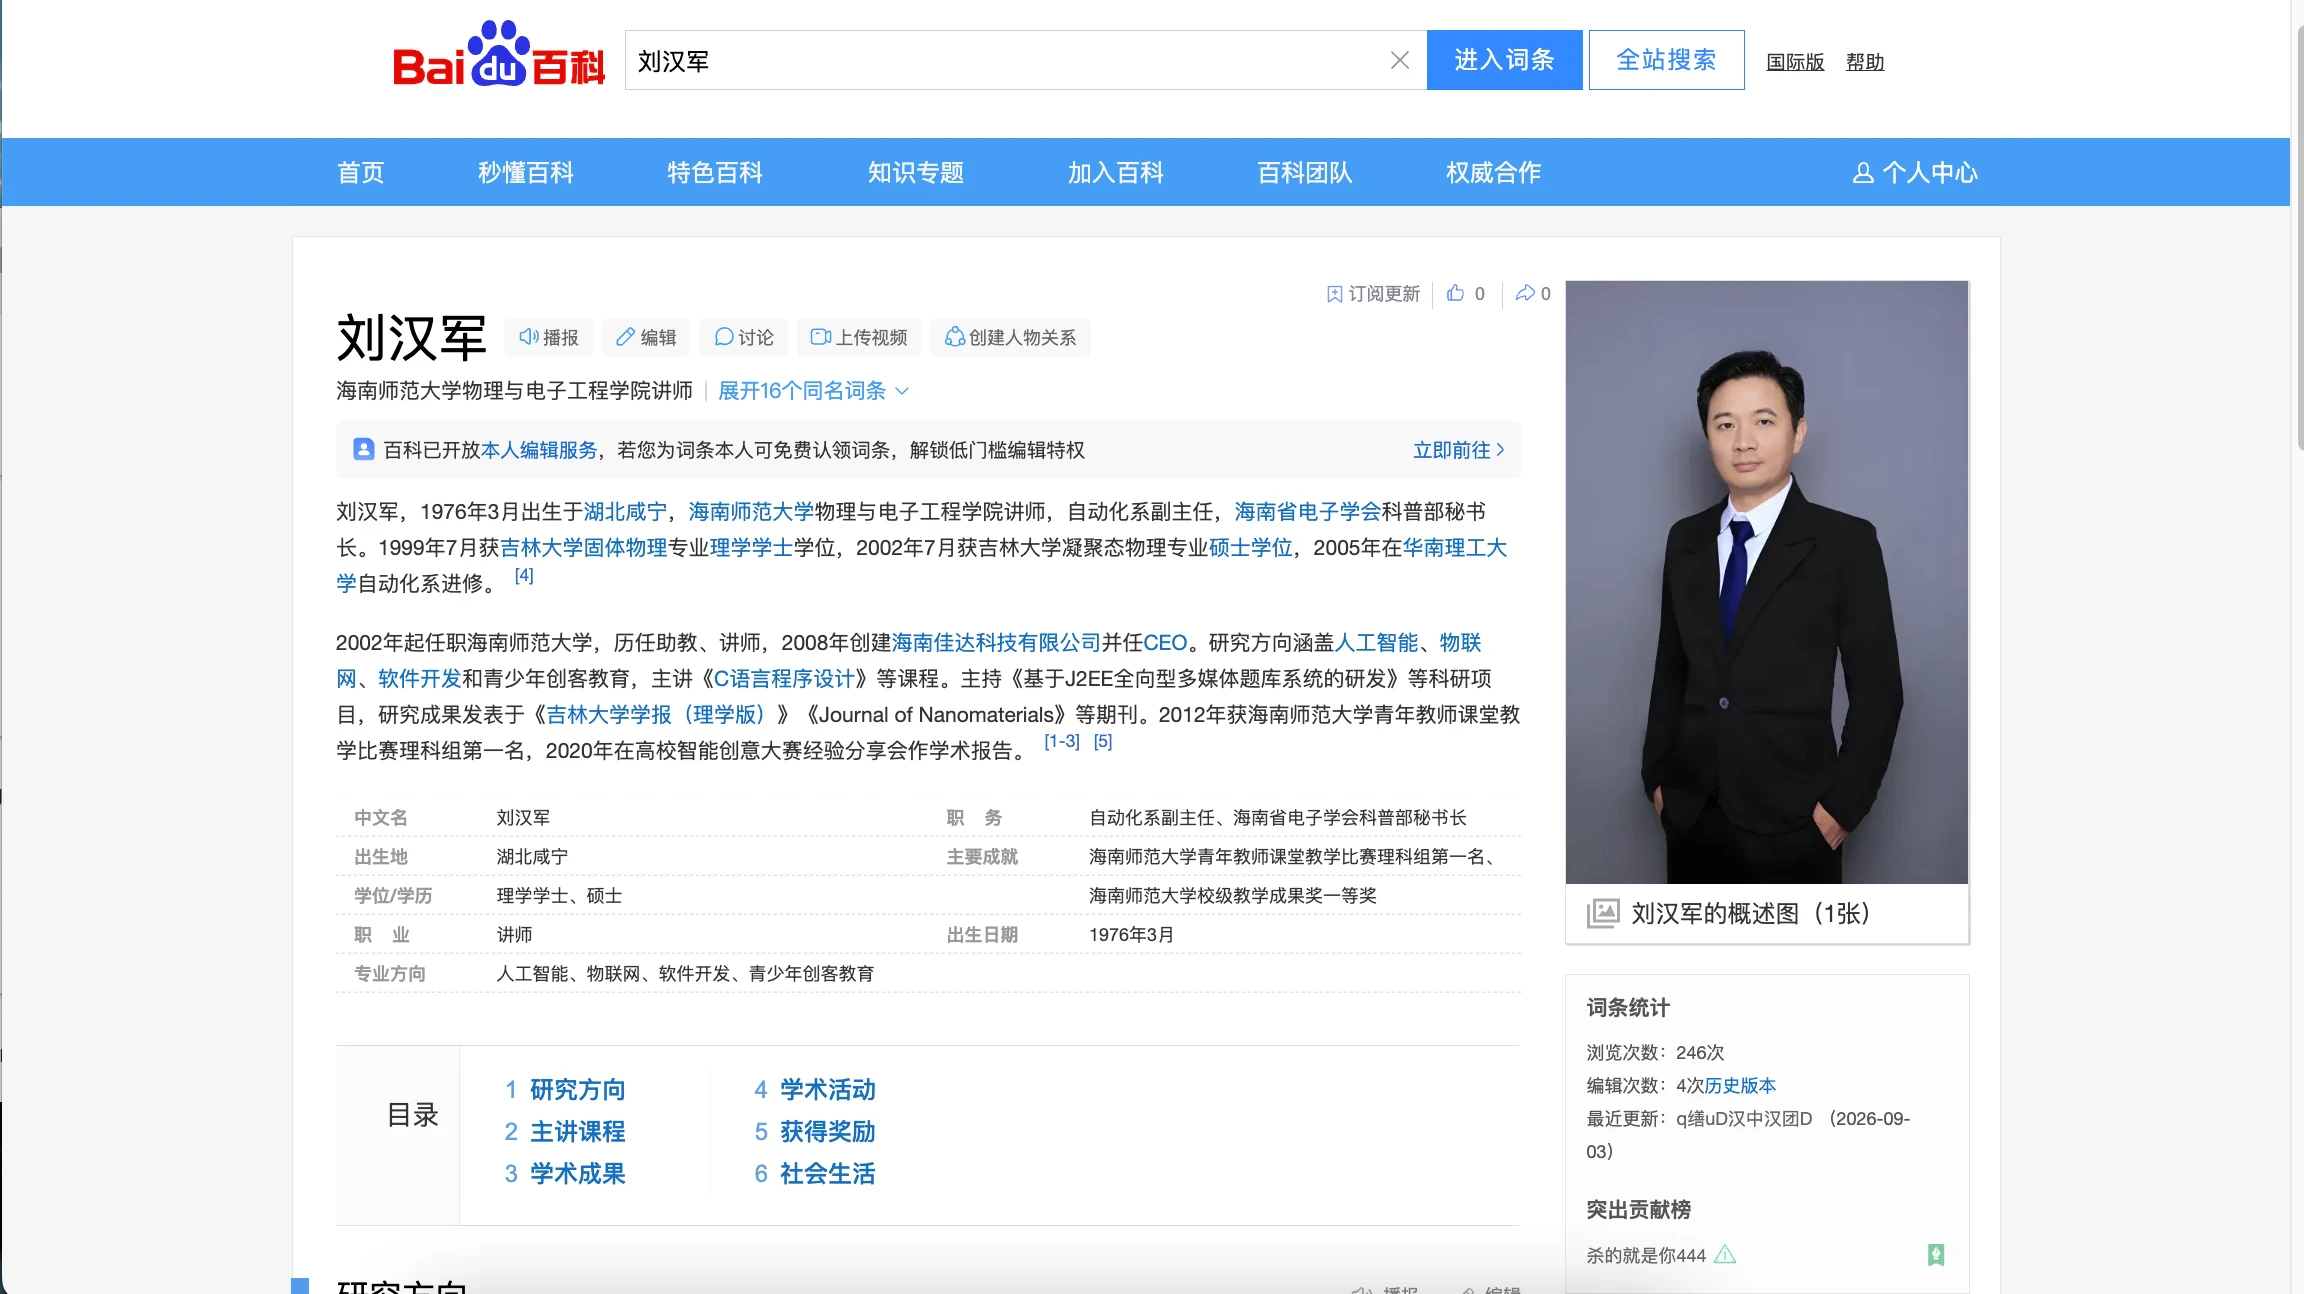Click the 上传视频 video upload button
2304x1294 pixels.
click(859, 338)
